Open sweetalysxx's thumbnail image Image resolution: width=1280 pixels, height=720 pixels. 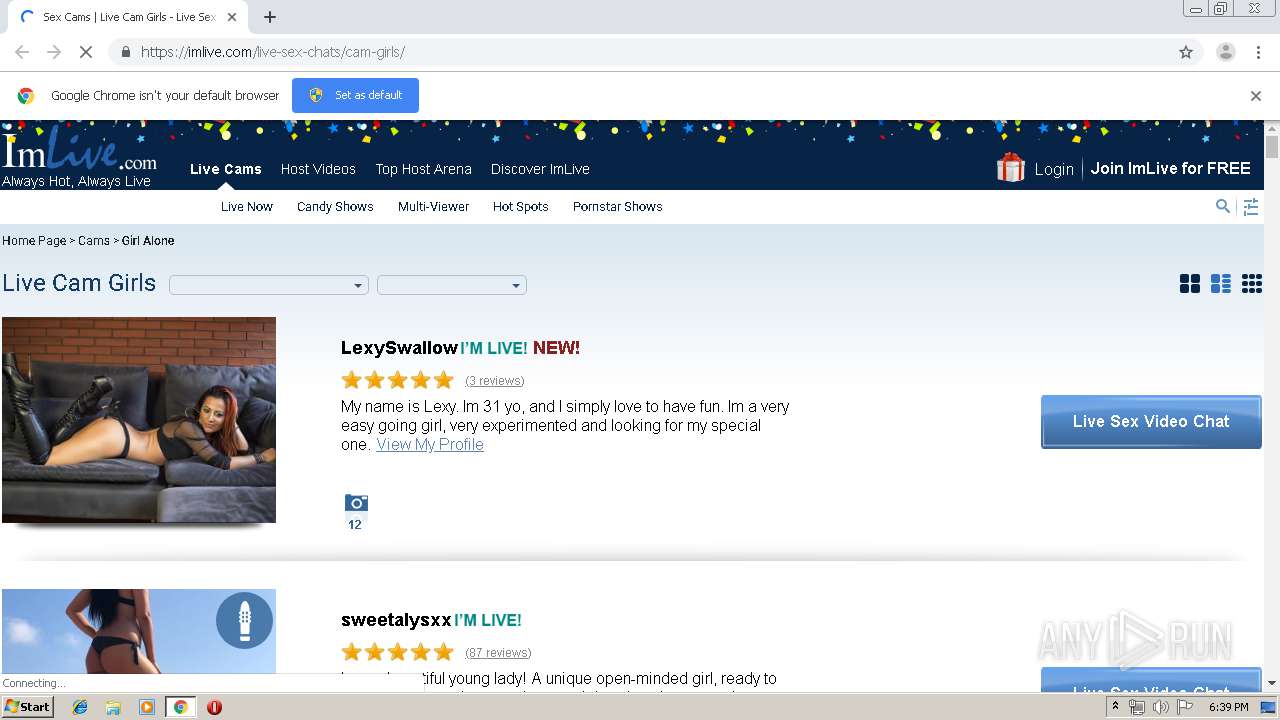(139, 632)
